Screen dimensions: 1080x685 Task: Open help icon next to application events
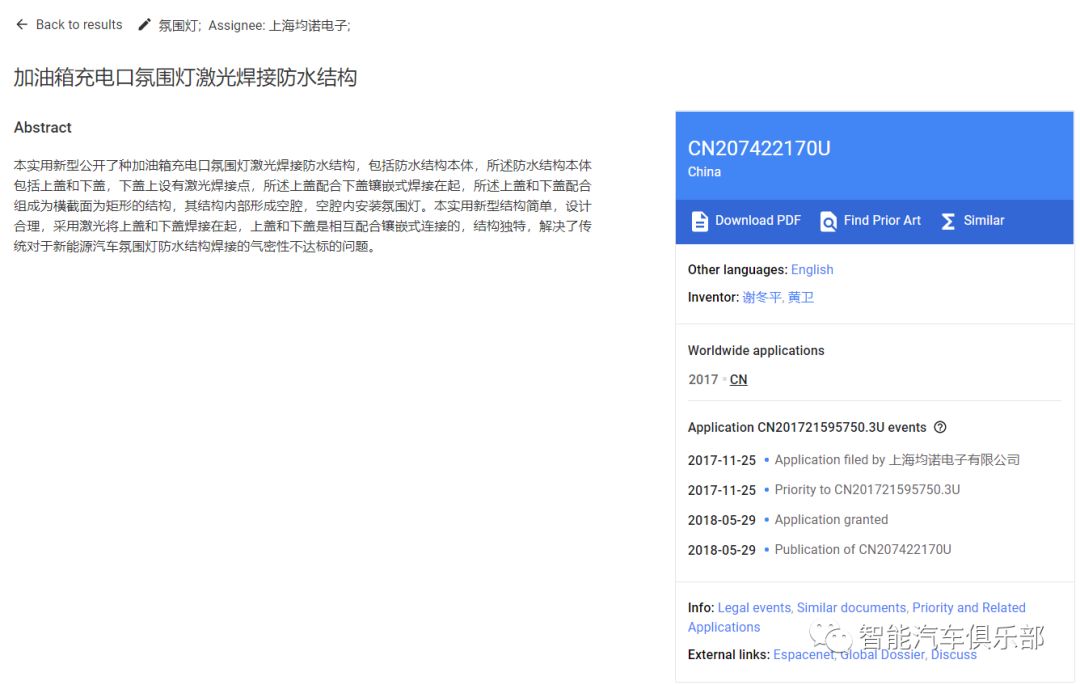(x=940, y=427)
